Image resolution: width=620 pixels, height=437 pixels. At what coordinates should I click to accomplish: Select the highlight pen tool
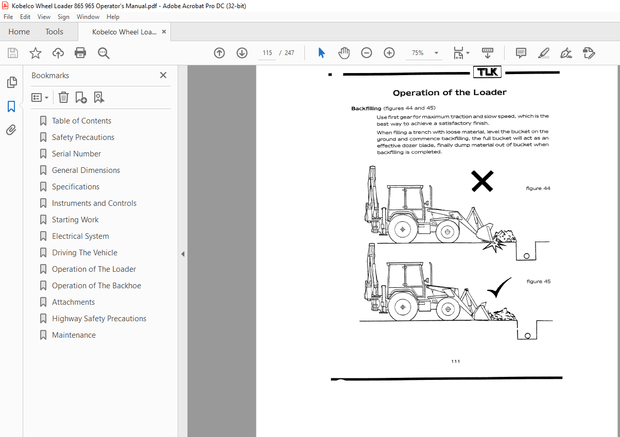[544, 53]
